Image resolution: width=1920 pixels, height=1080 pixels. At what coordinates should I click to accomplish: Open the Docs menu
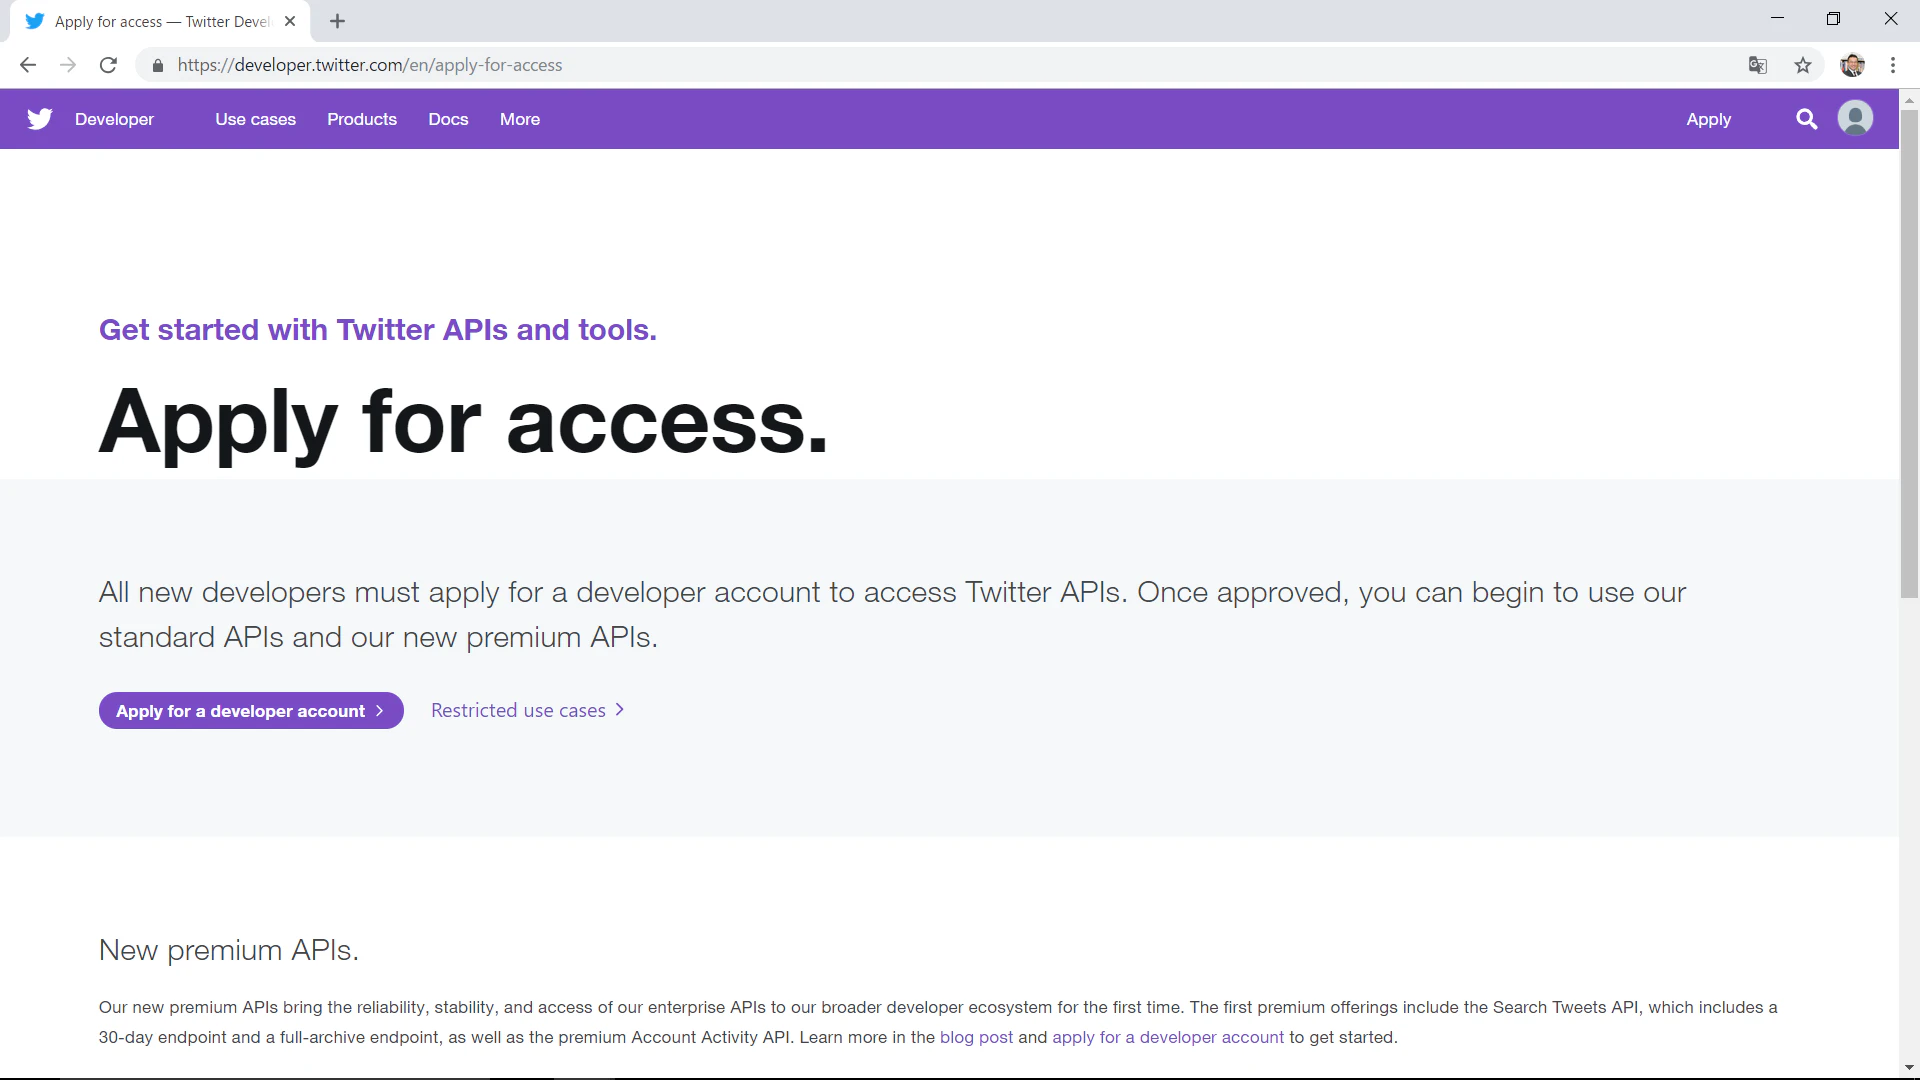(448, 119)
